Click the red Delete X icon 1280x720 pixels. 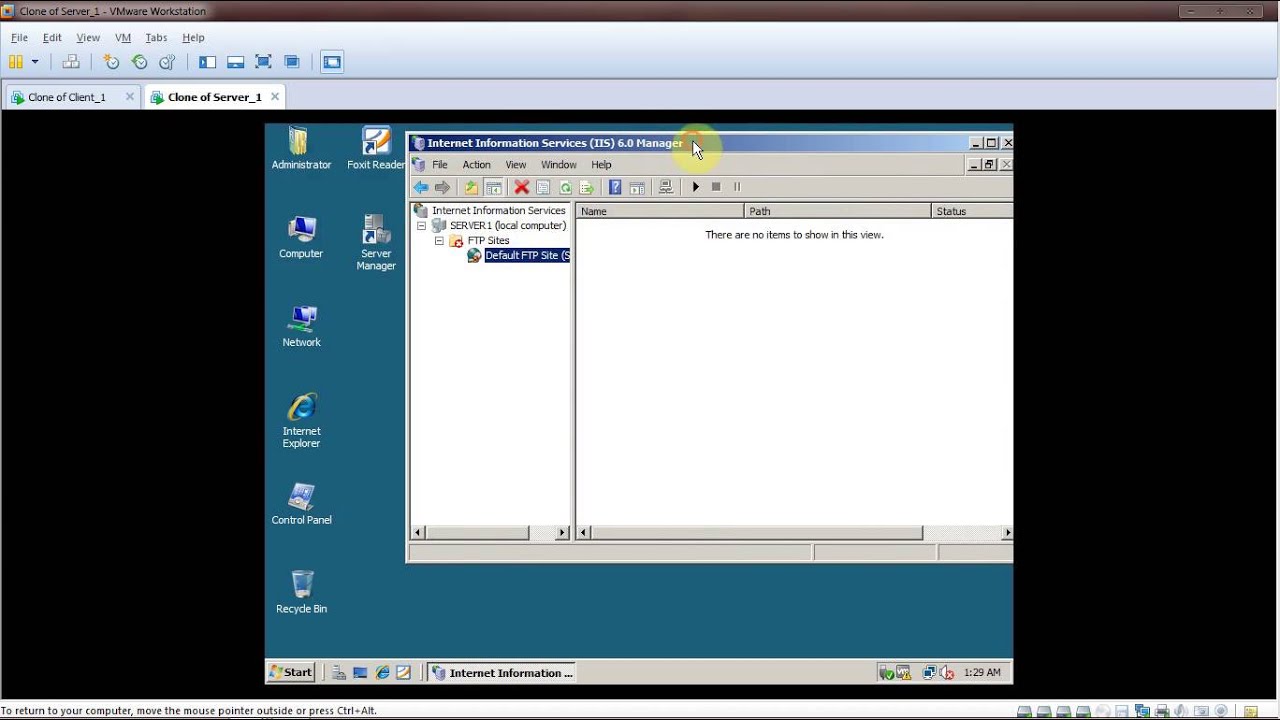(521, 187)
